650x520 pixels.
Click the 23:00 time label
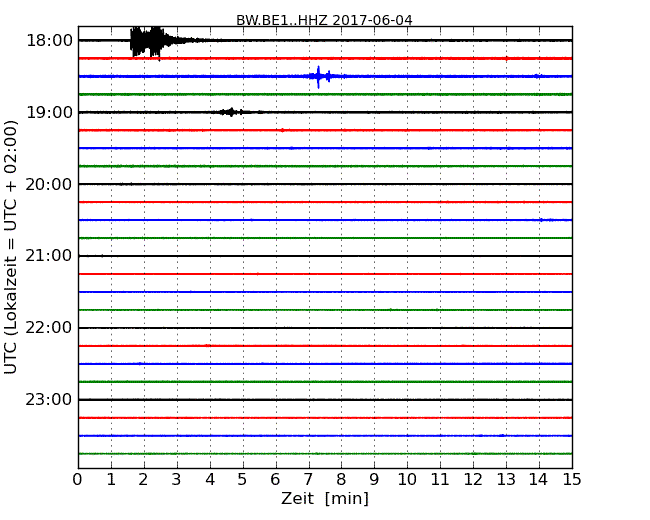(49, 400)
